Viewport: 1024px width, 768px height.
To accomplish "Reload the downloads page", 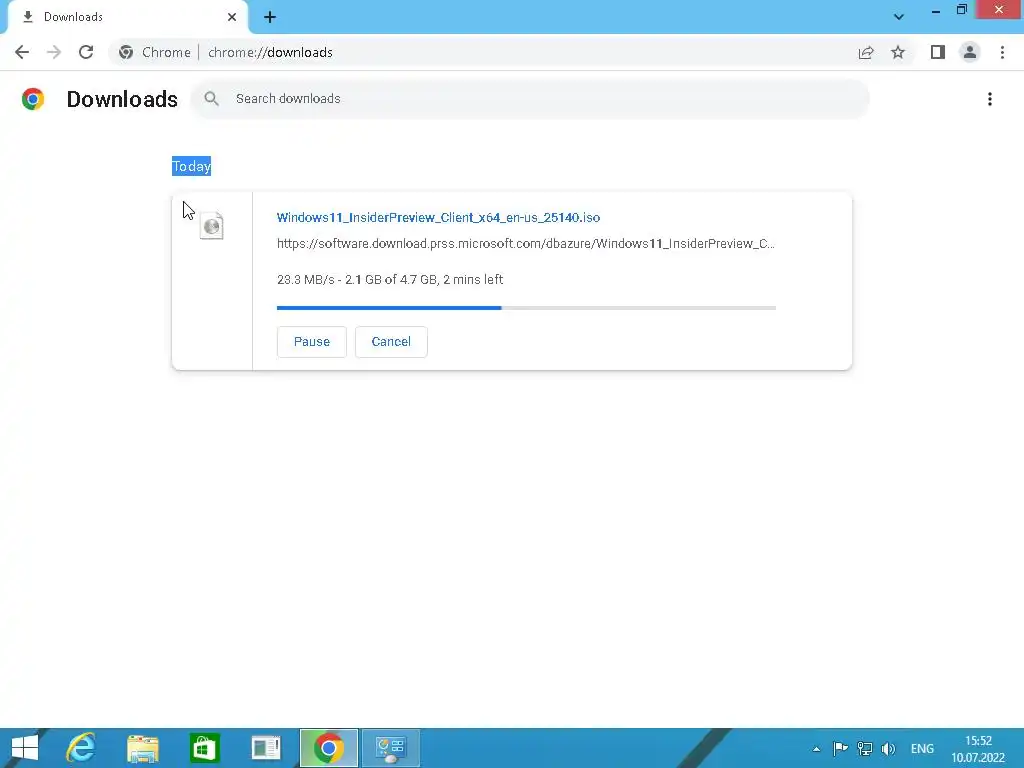I will (x=86, y=52).
